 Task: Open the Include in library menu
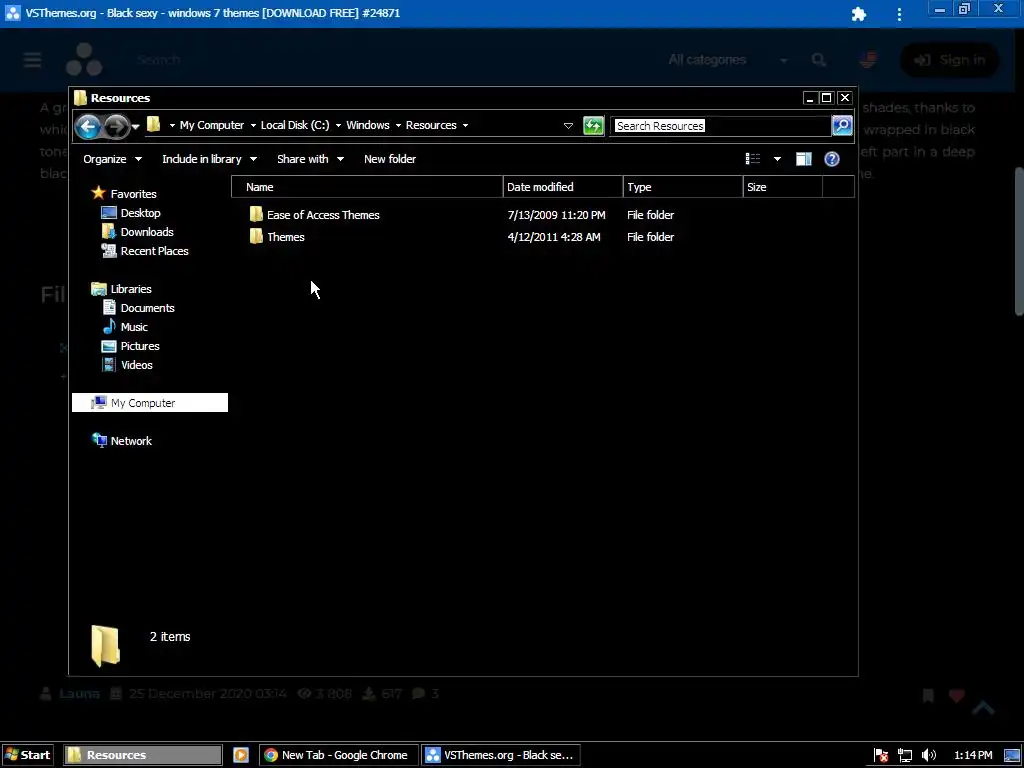209,159
